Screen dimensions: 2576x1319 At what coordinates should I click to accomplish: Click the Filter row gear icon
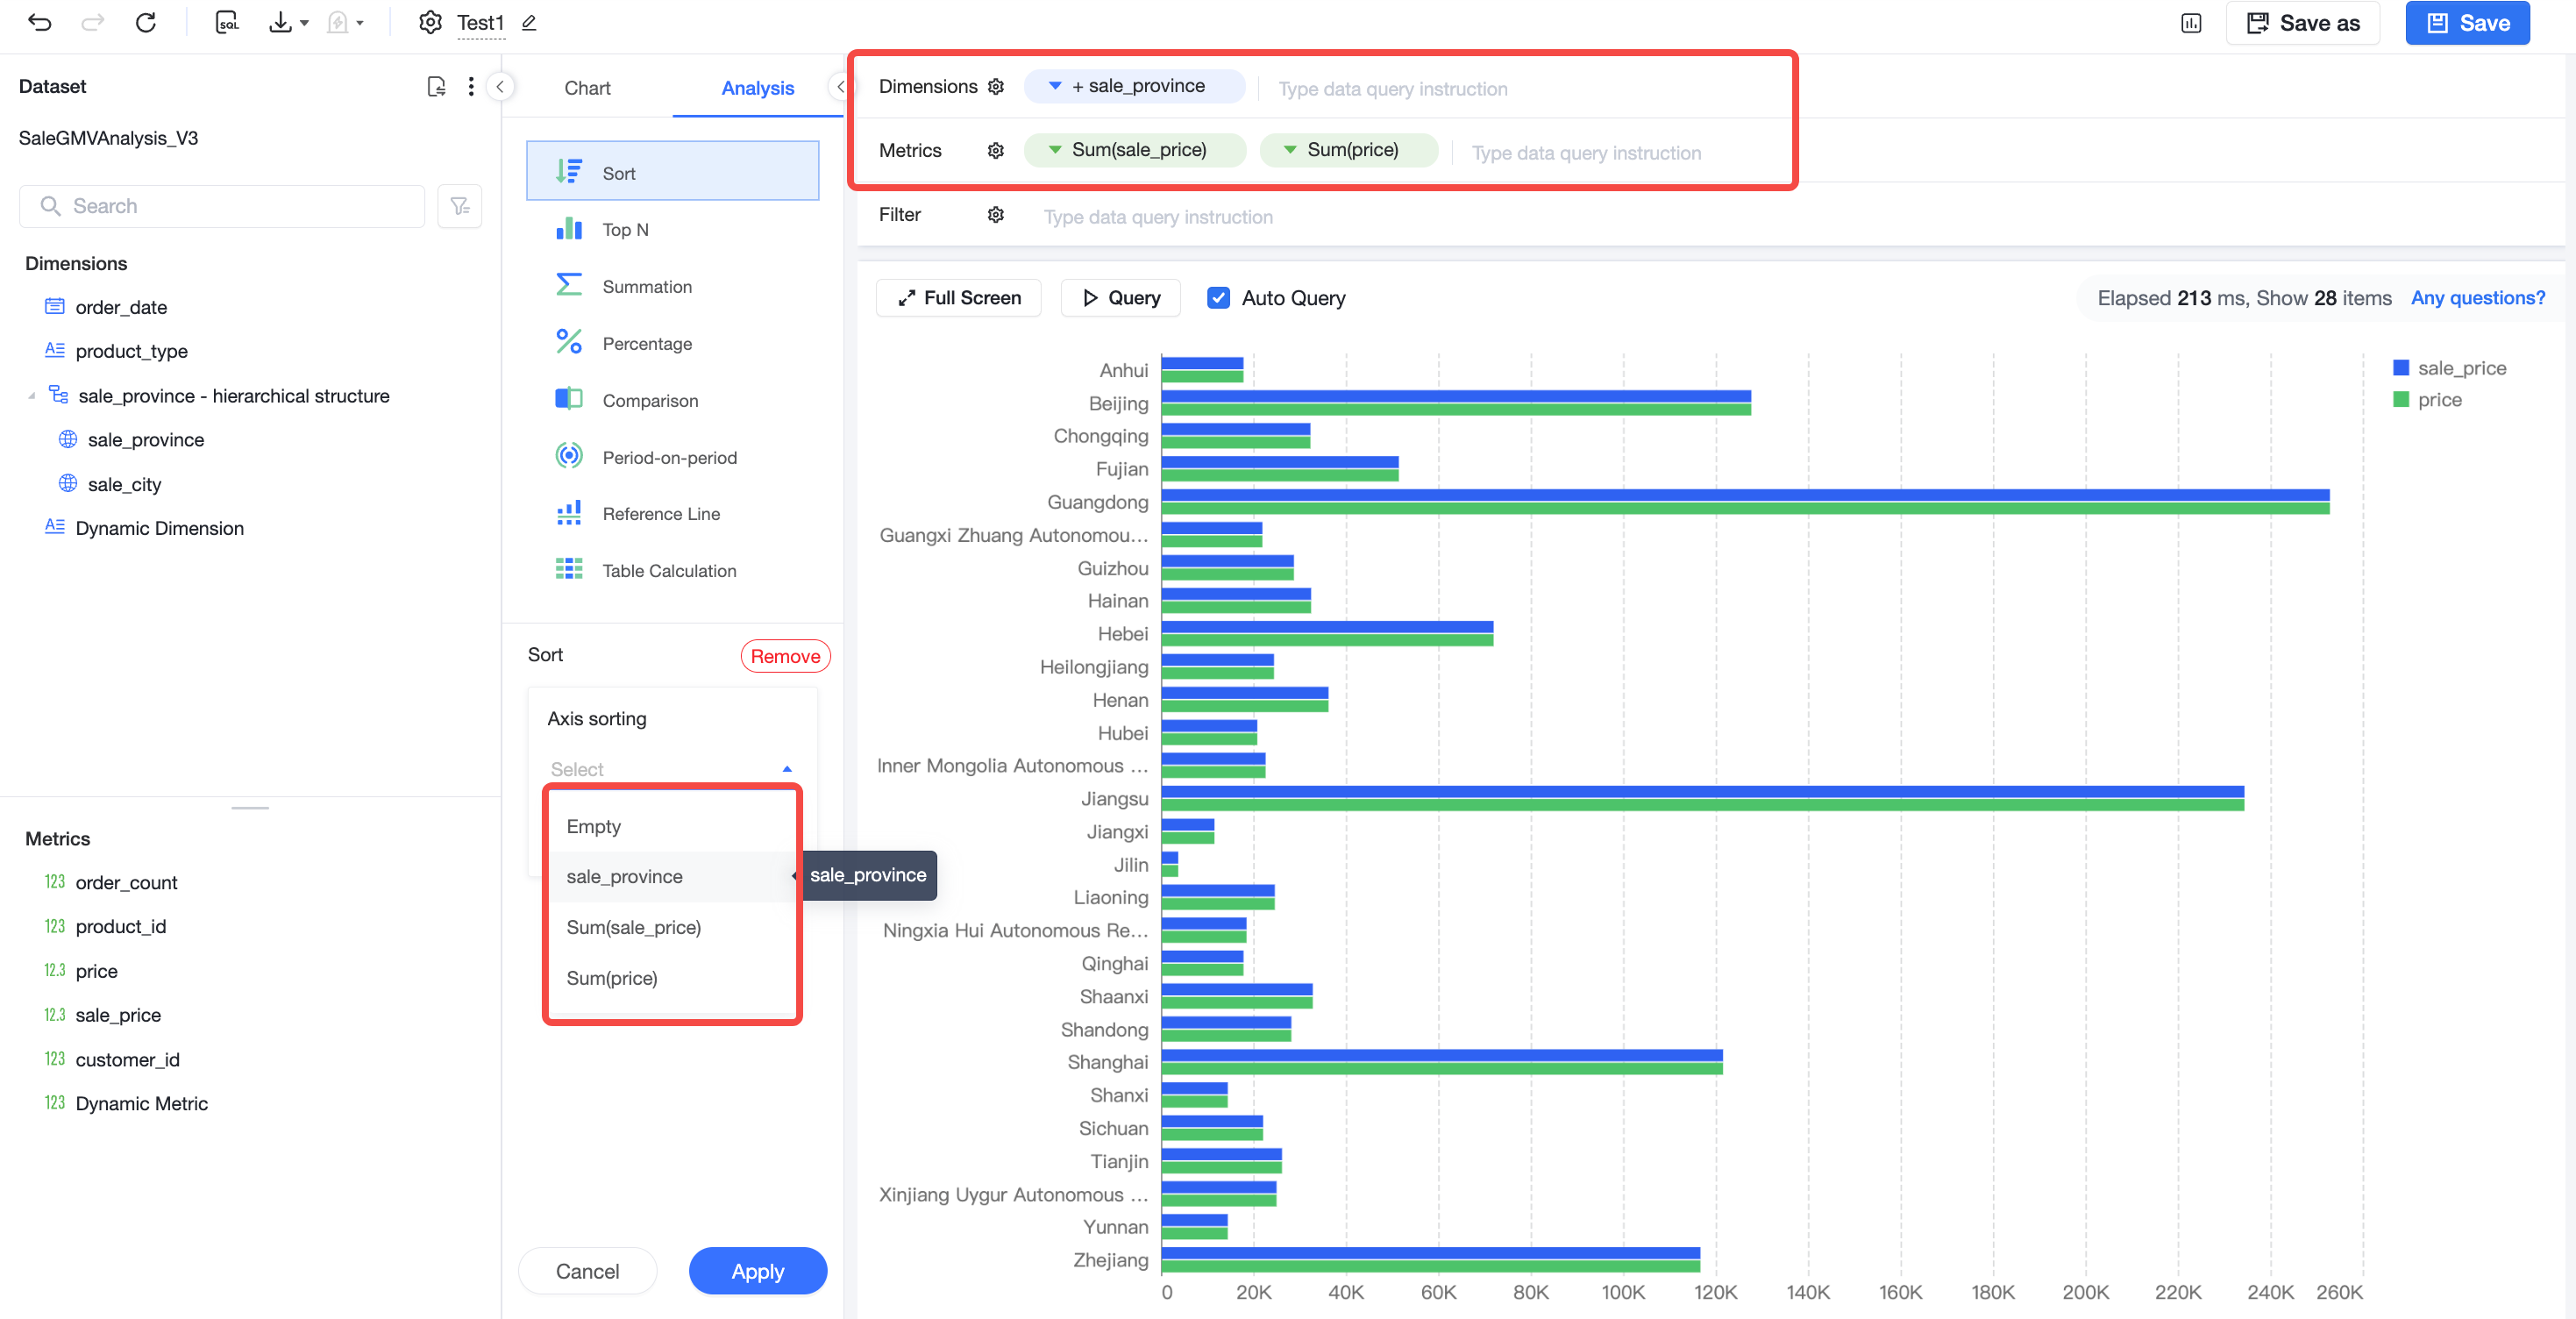point(996,215)
